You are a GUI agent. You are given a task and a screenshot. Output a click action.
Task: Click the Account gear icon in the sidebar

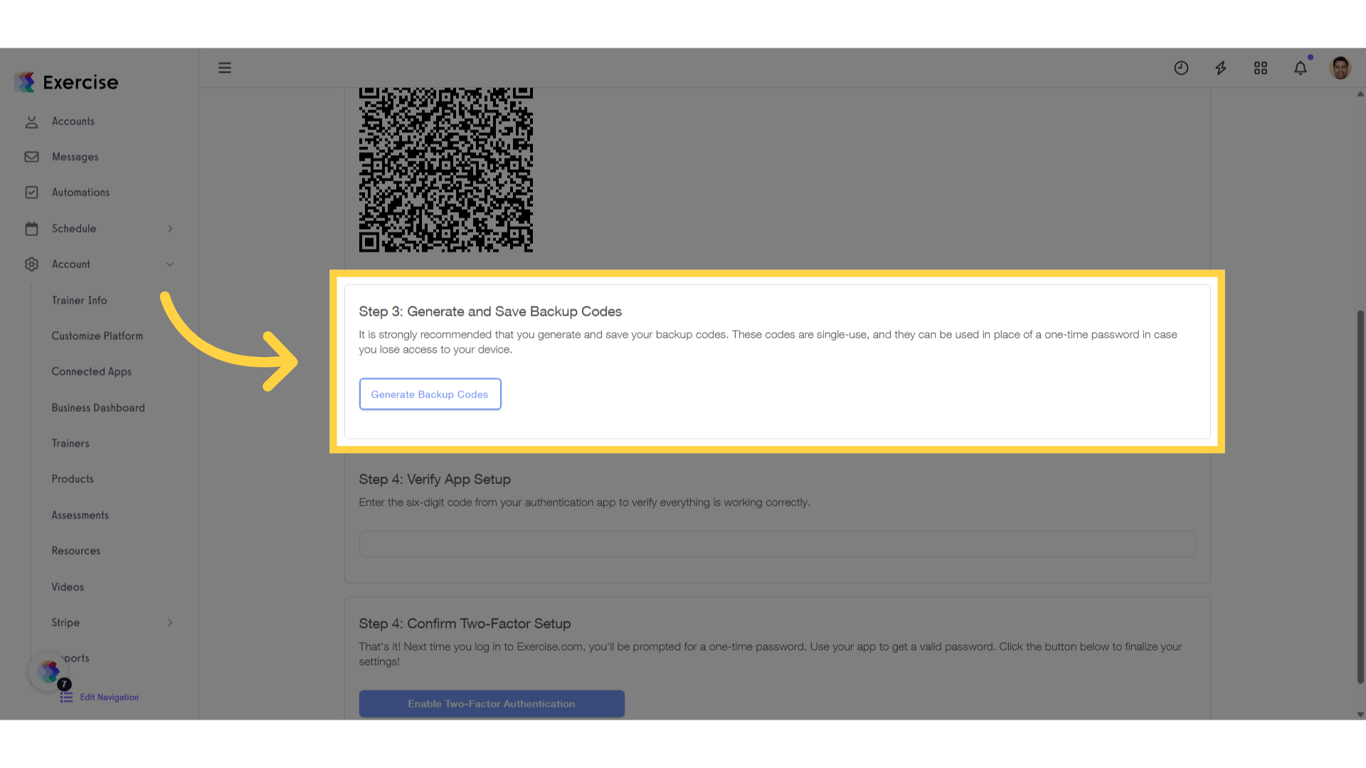[x=33, y=264]
